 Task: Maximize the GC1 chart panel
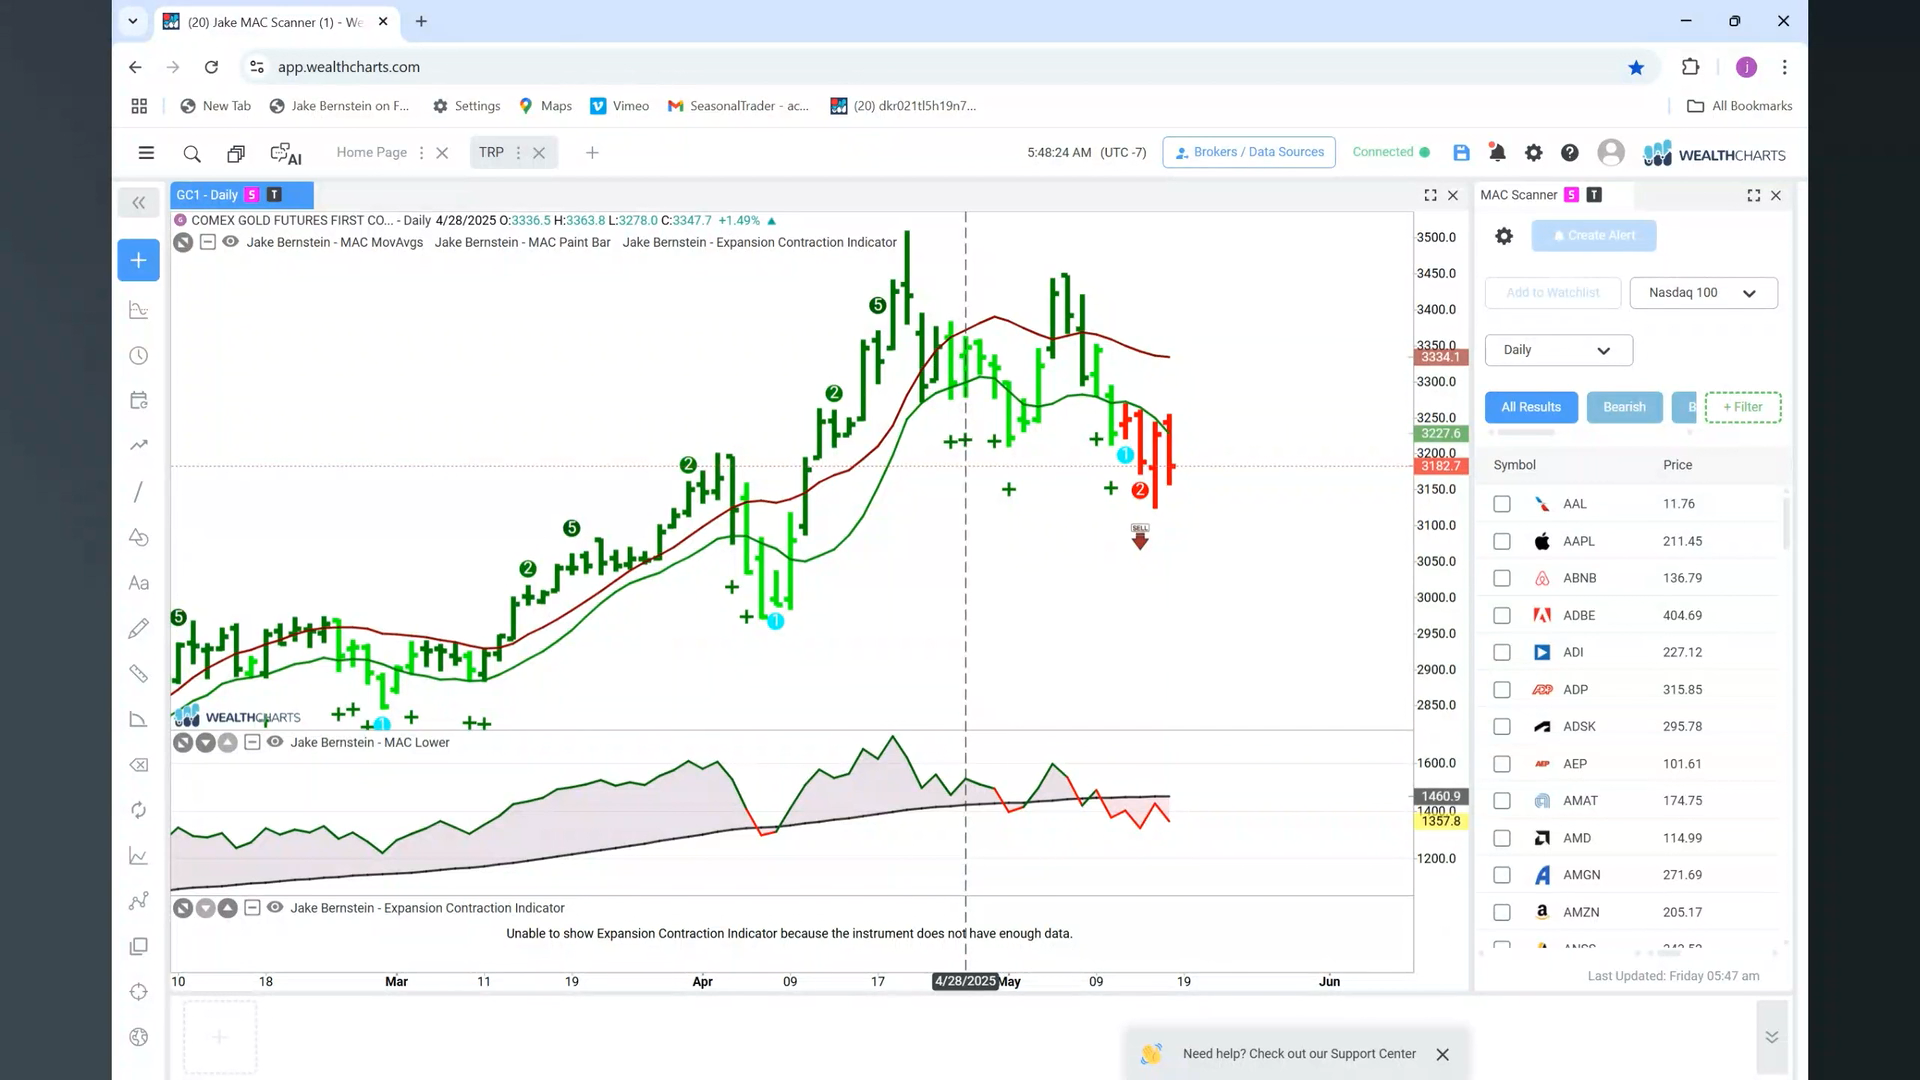click(1430, 195)
